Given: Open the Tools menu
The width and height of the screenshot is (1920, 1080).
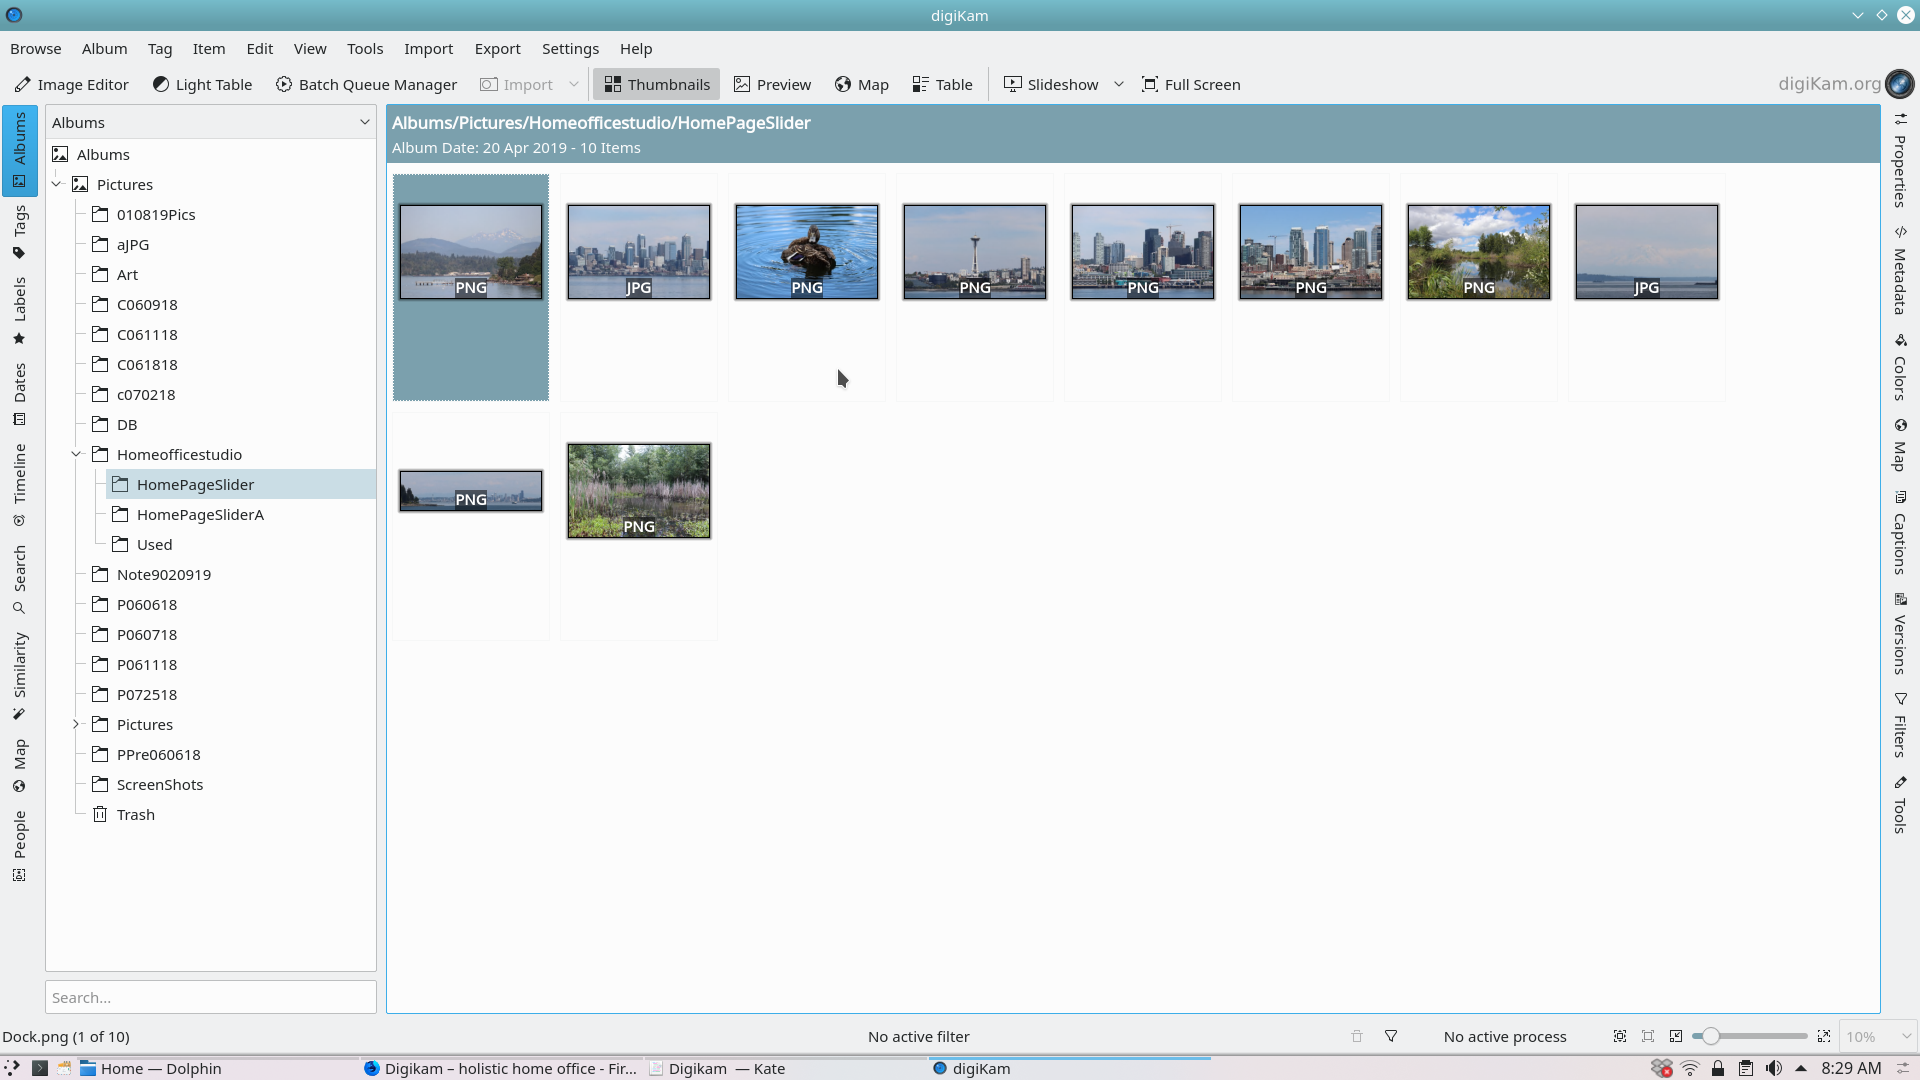Looking at the screenshot, I should (365, 49).
